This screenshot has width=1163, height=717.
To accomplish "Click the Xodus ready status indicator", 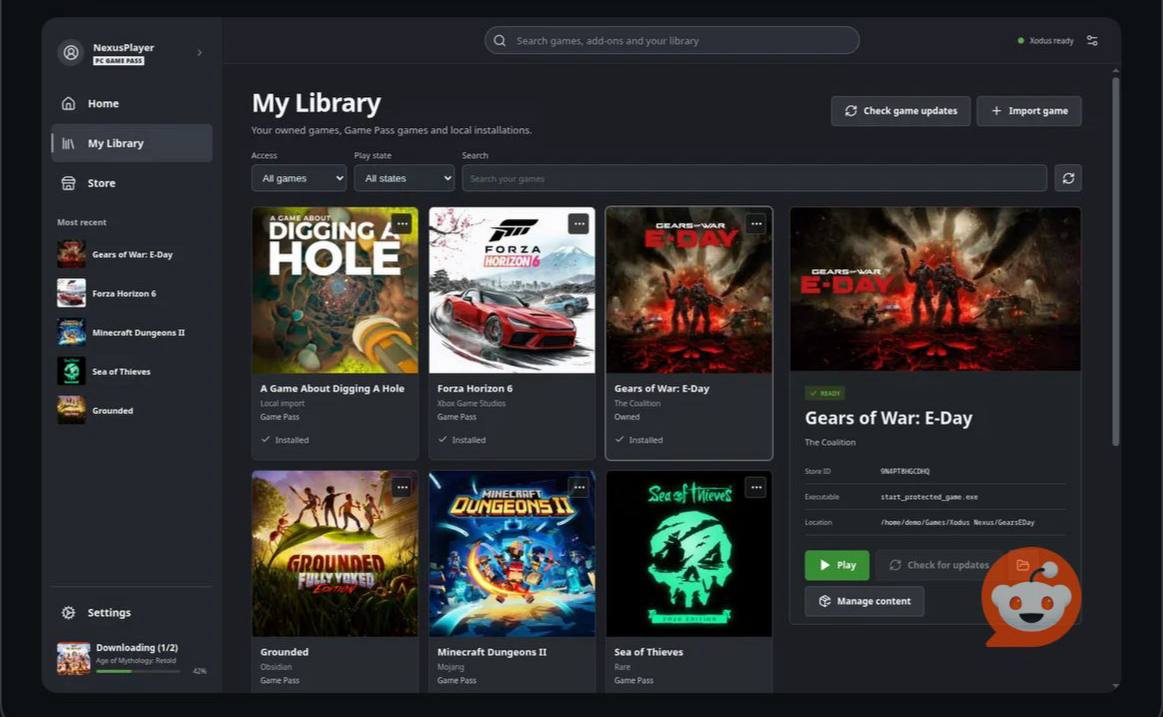I will (1046, 41).
